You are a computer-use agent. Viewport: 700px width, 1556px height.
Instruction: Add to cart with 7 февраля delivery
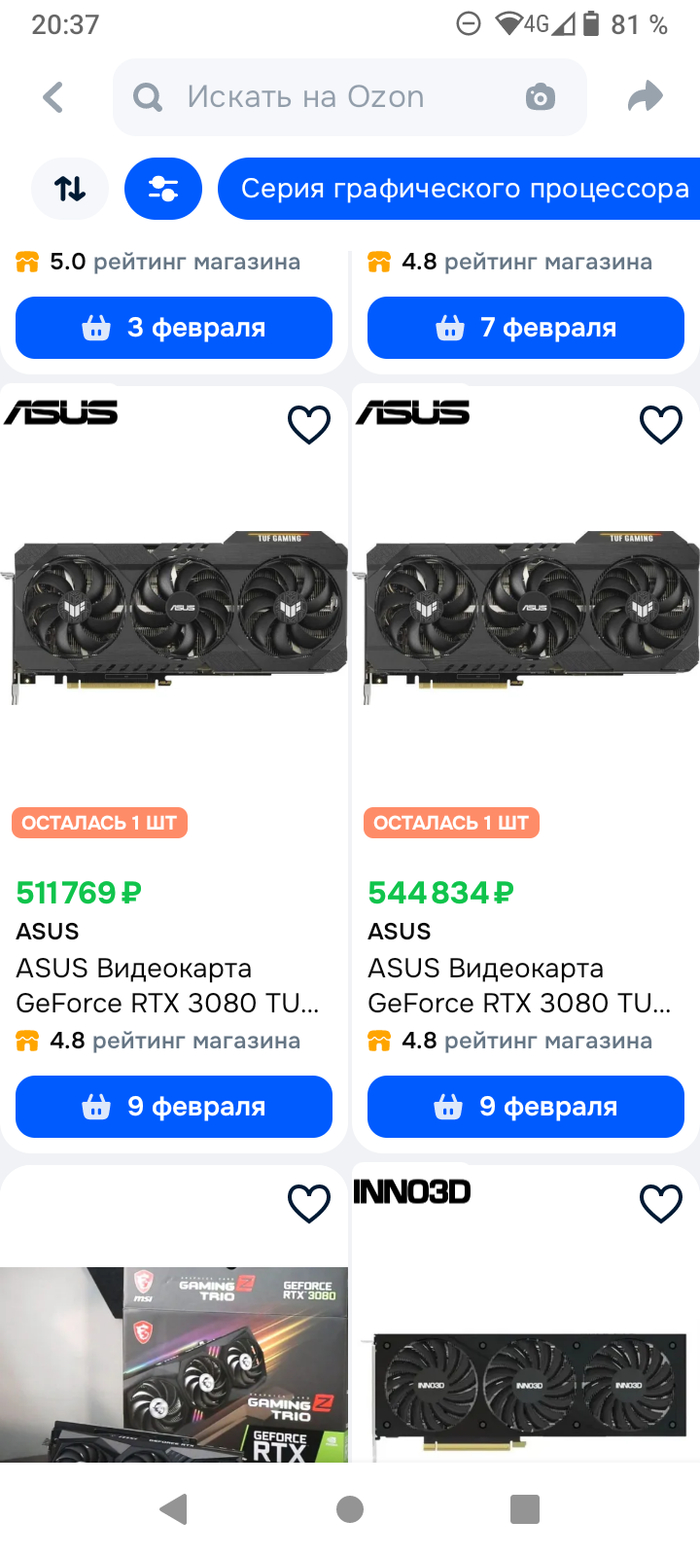click(526, 327)
